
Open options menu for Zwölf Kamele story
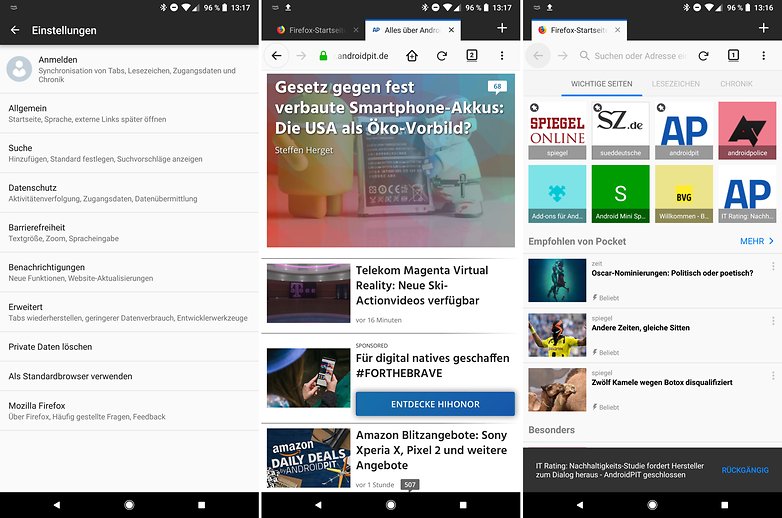pyautogui.click(x=773, y=375)
